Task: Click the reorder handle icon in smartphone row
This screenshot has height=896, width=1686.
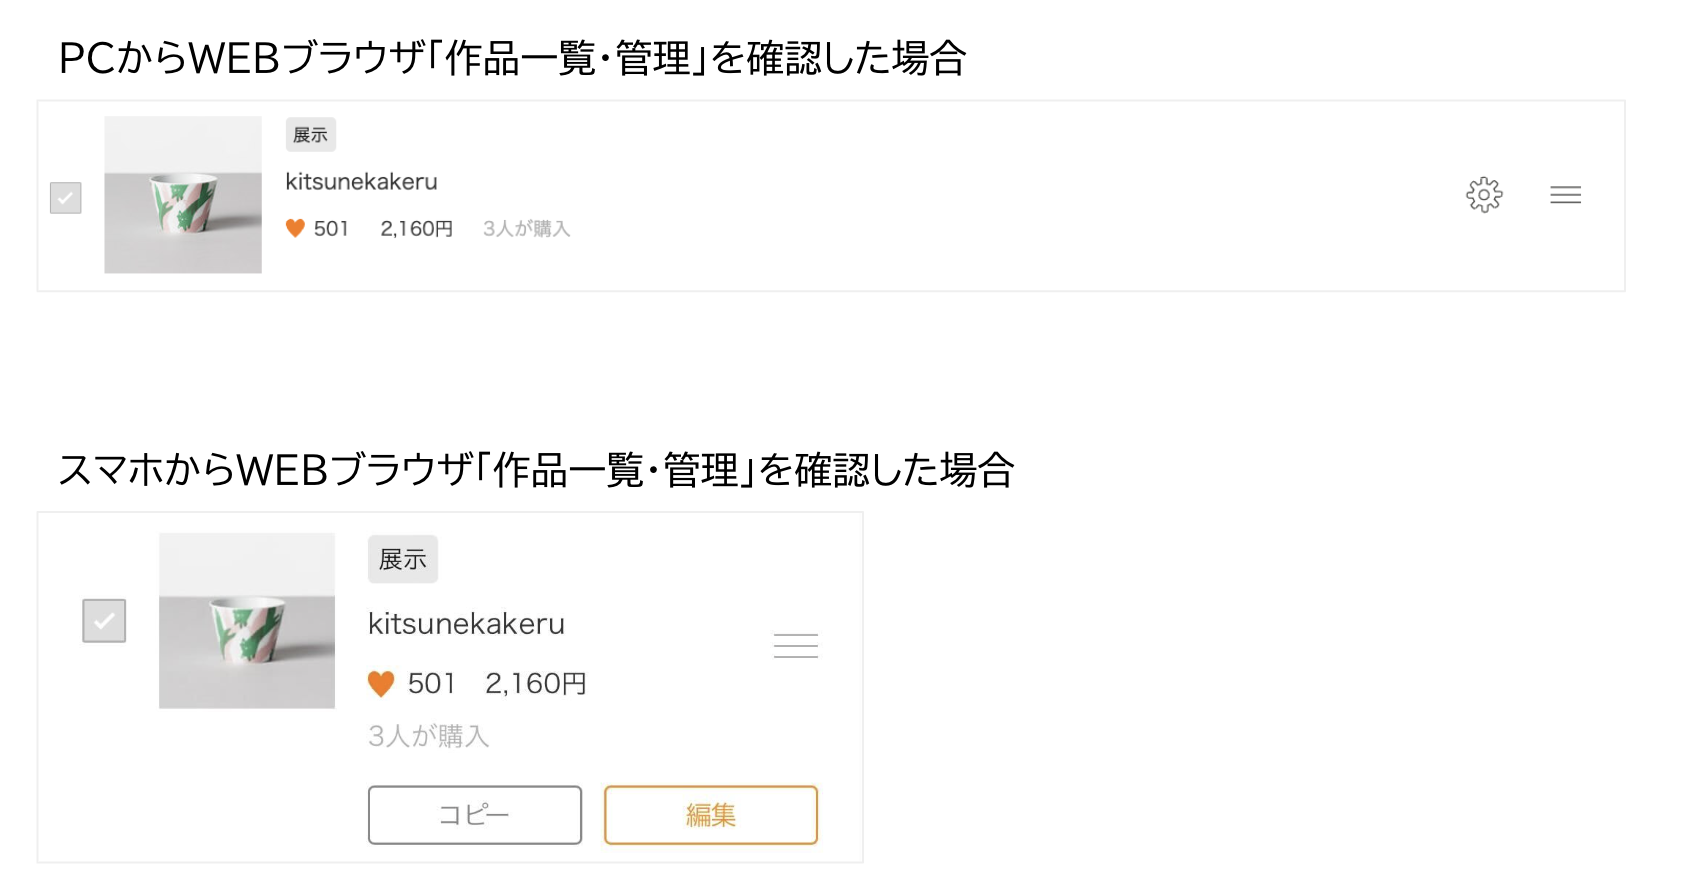Action: (x=796, y=646)
